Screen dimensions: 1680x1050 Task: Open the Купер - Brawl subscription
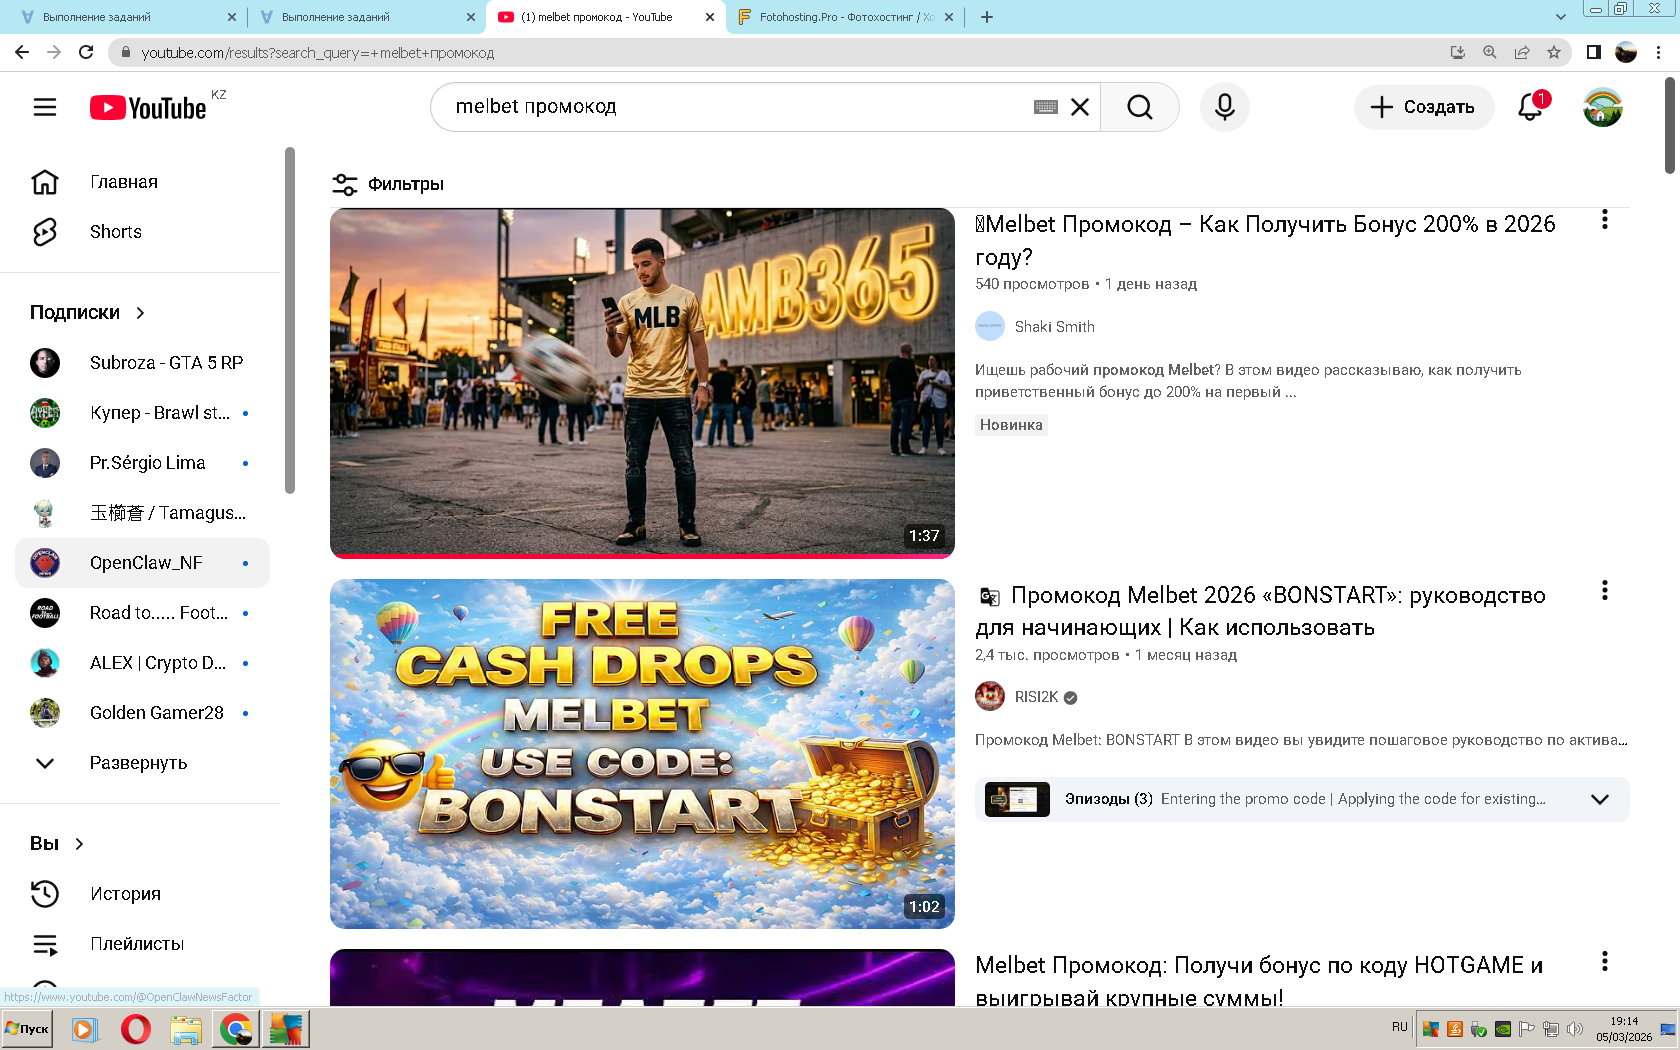[143, 413]
